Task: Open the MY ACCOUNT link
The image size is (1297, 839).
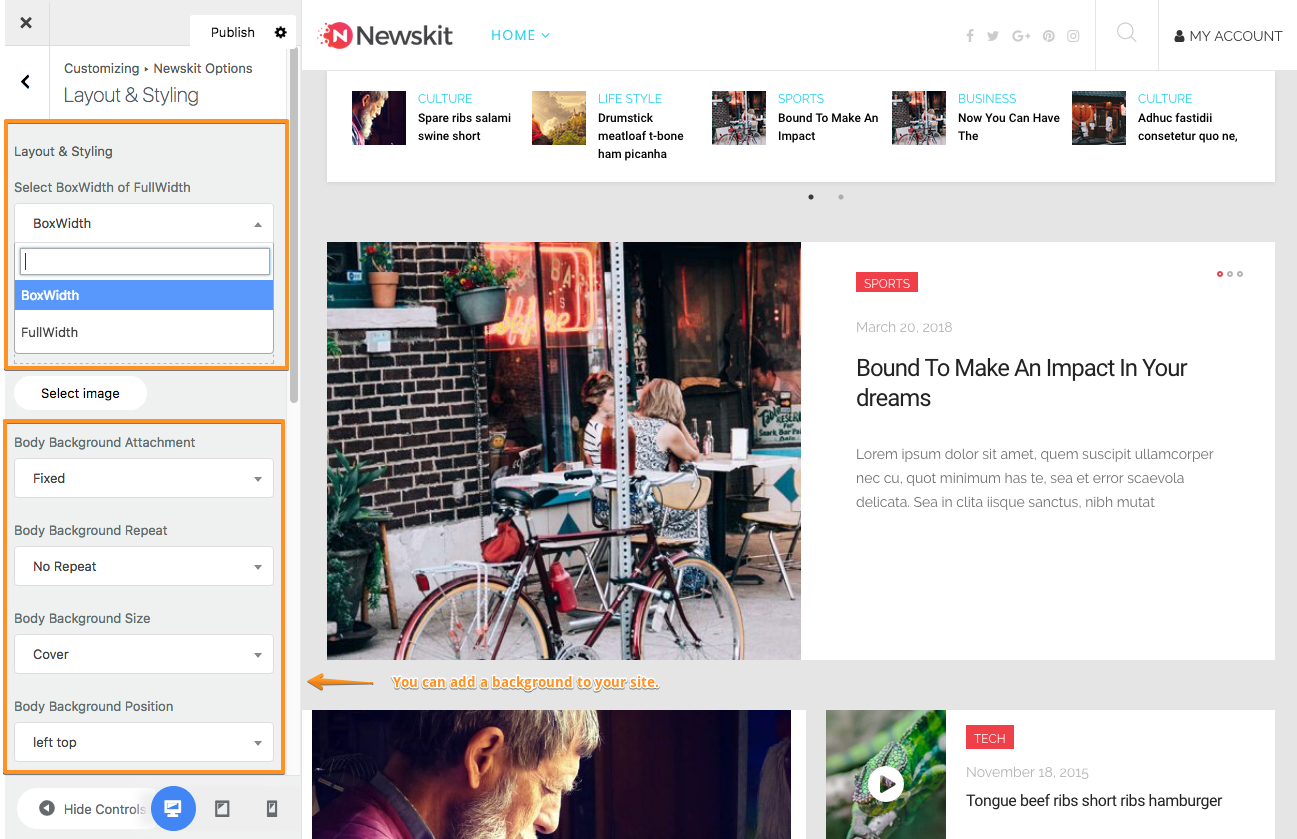Action: (1228, 36)
